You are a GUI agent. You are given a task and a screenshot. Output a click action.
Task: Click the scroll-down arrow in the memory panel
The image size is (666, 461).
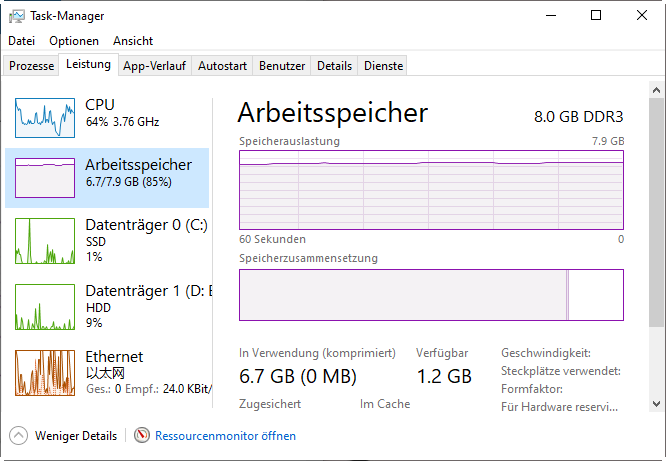(657, 403)
